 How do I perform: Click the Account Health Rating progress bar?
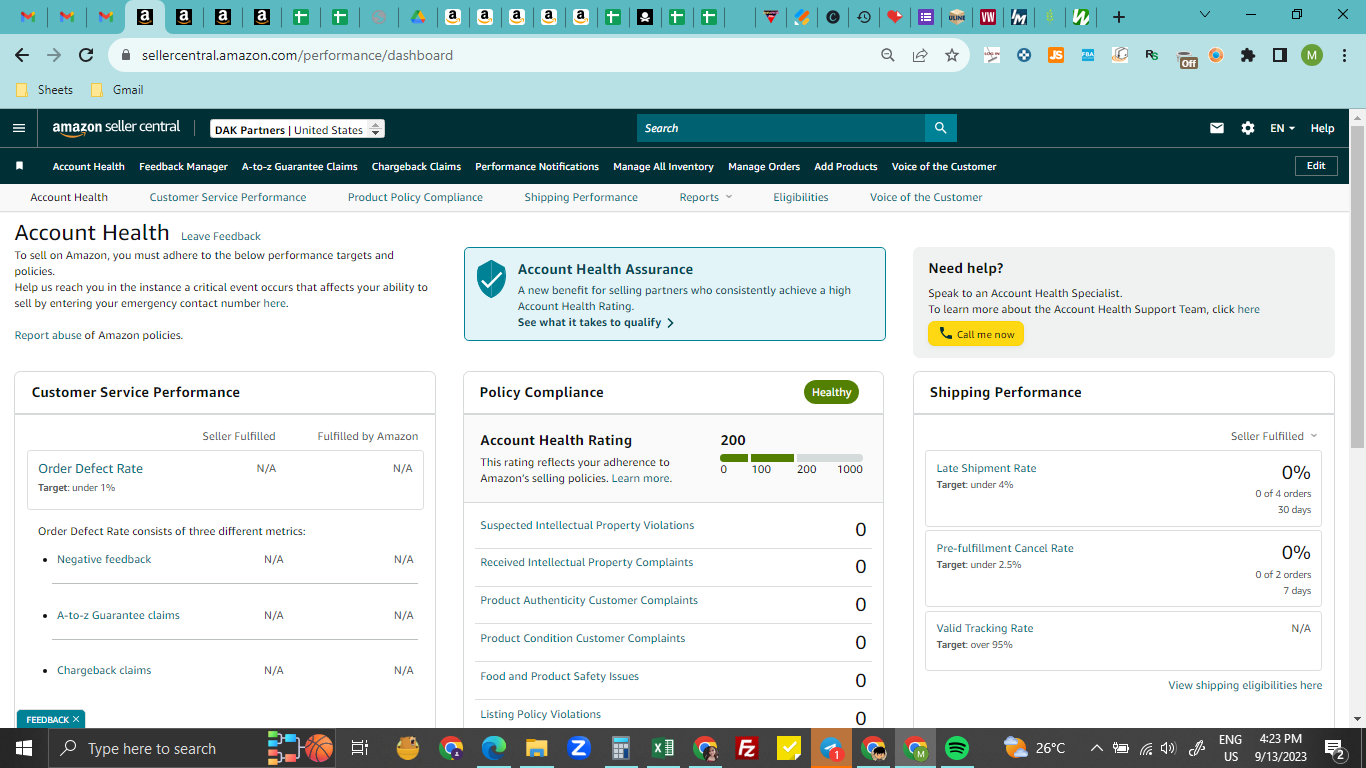point(791,458)
